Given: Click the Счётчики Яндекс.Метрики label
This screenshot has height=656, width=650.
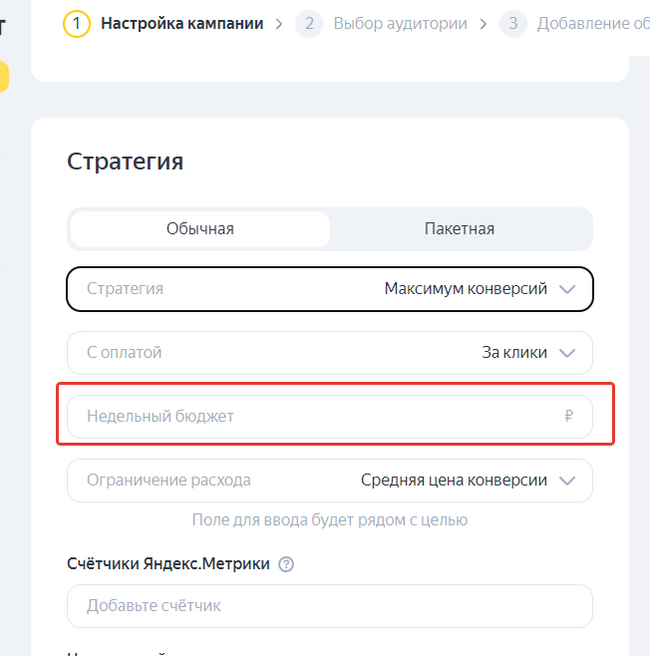Looking at the screenshot, I should pos(168,564).
